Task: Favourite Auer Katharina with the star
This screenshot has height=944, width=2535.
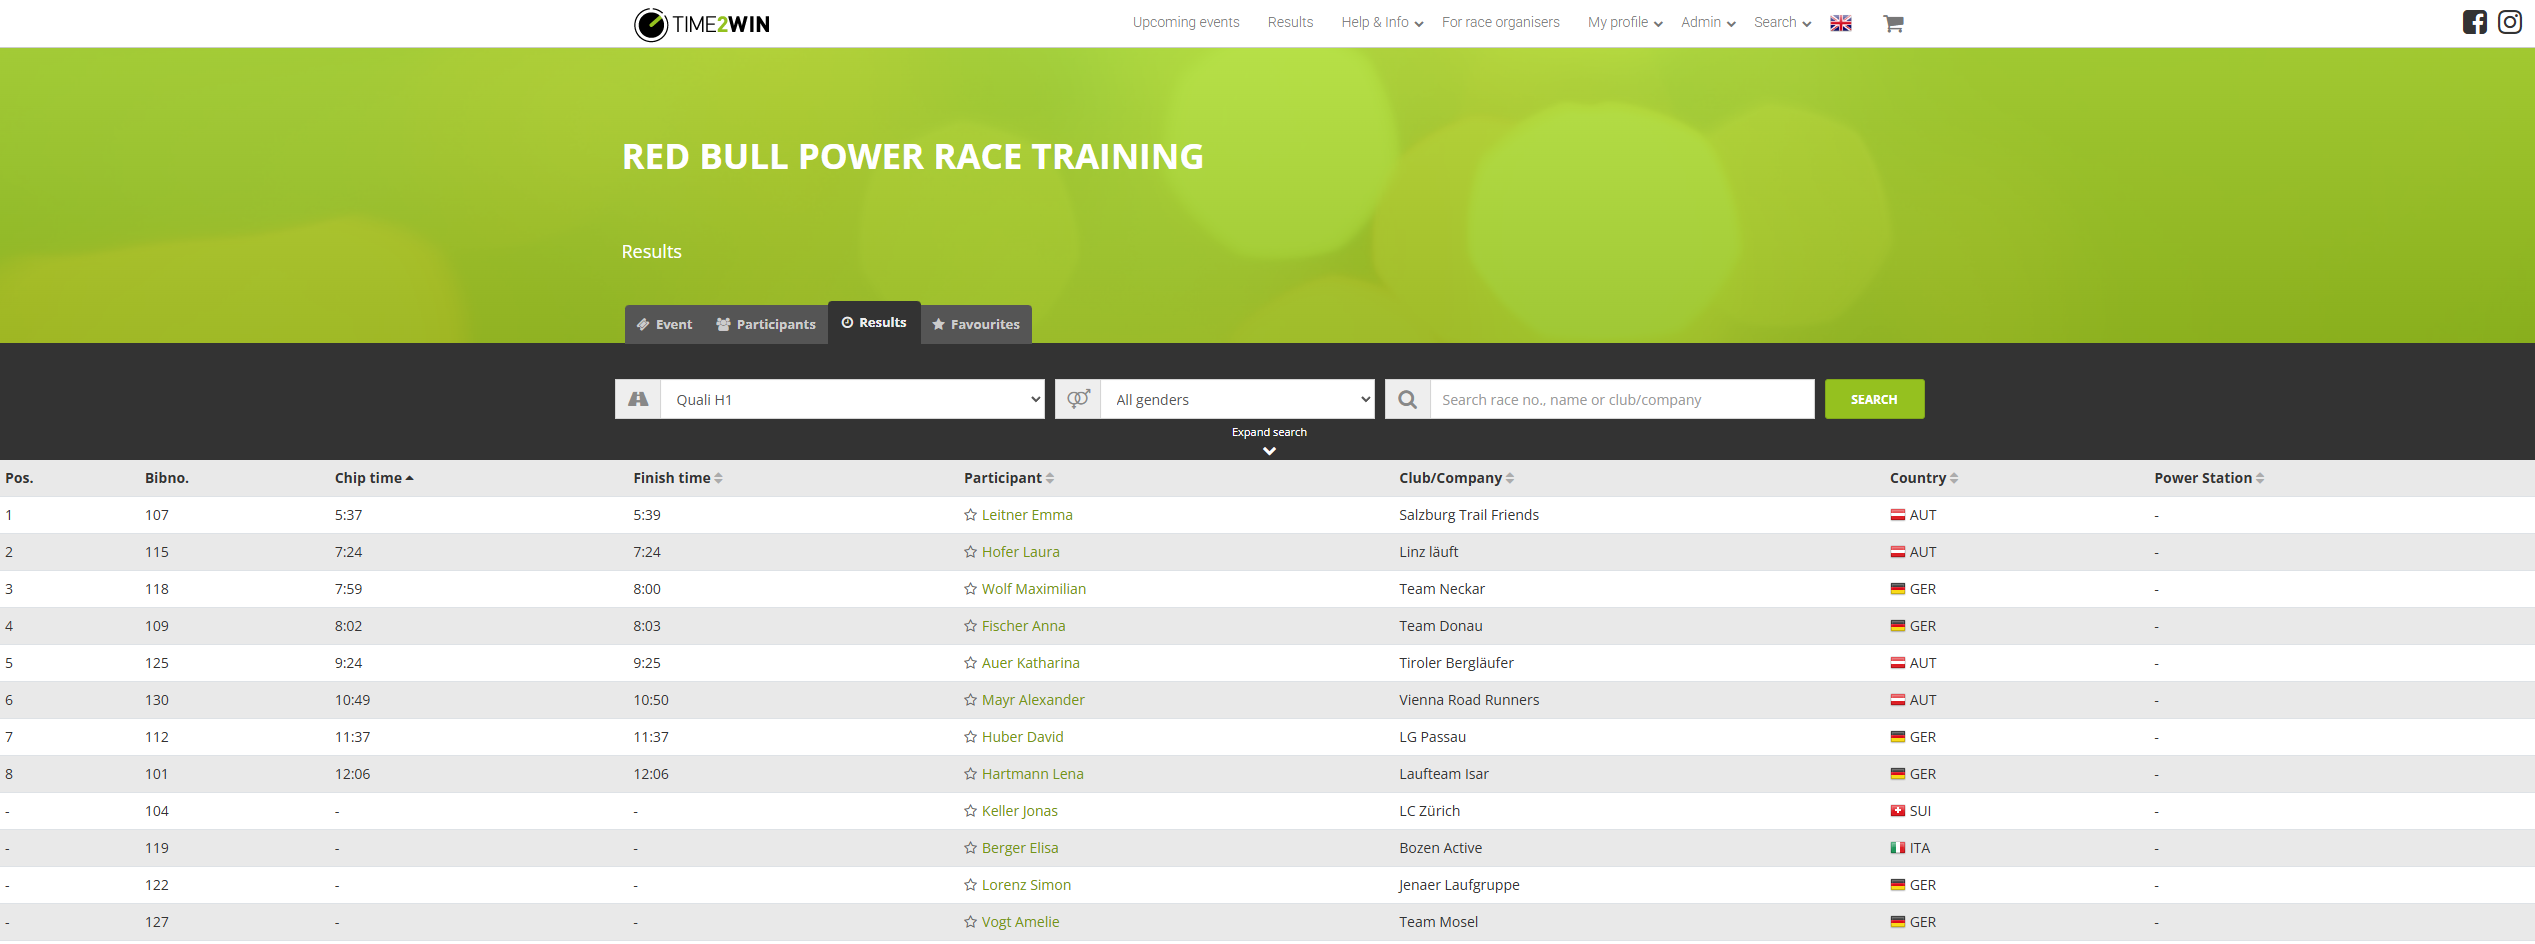Action: 970,663
